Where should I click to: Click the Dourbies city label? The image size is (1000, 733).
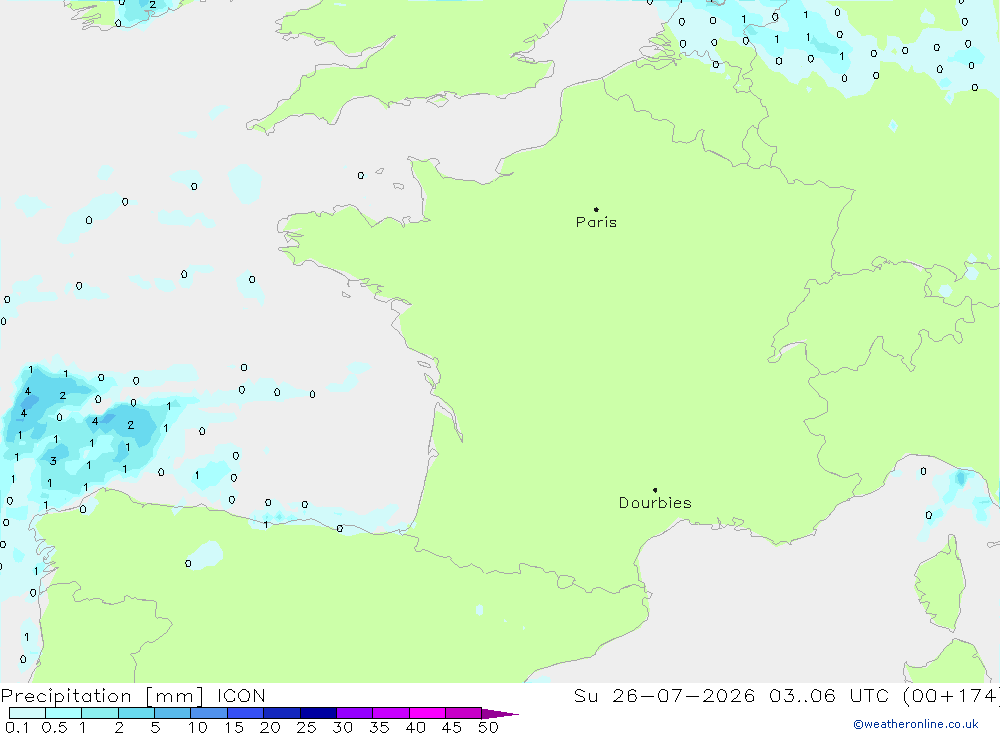point(655,503)
